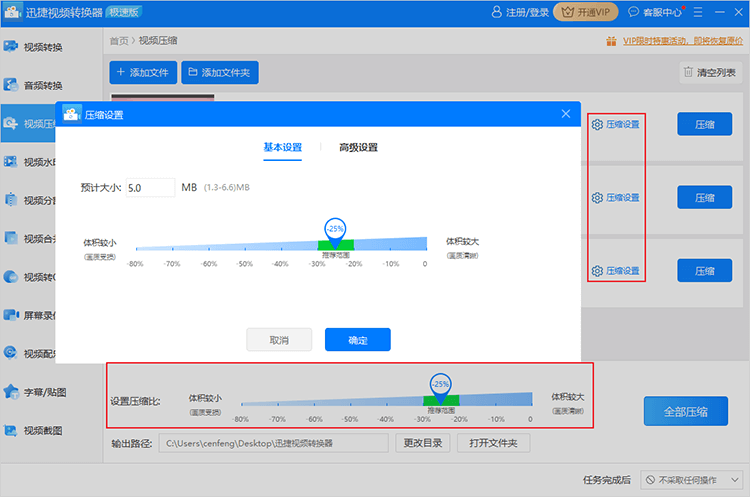Click the 确定 button in dialog
750x497 pixels.
click(357, 340)
